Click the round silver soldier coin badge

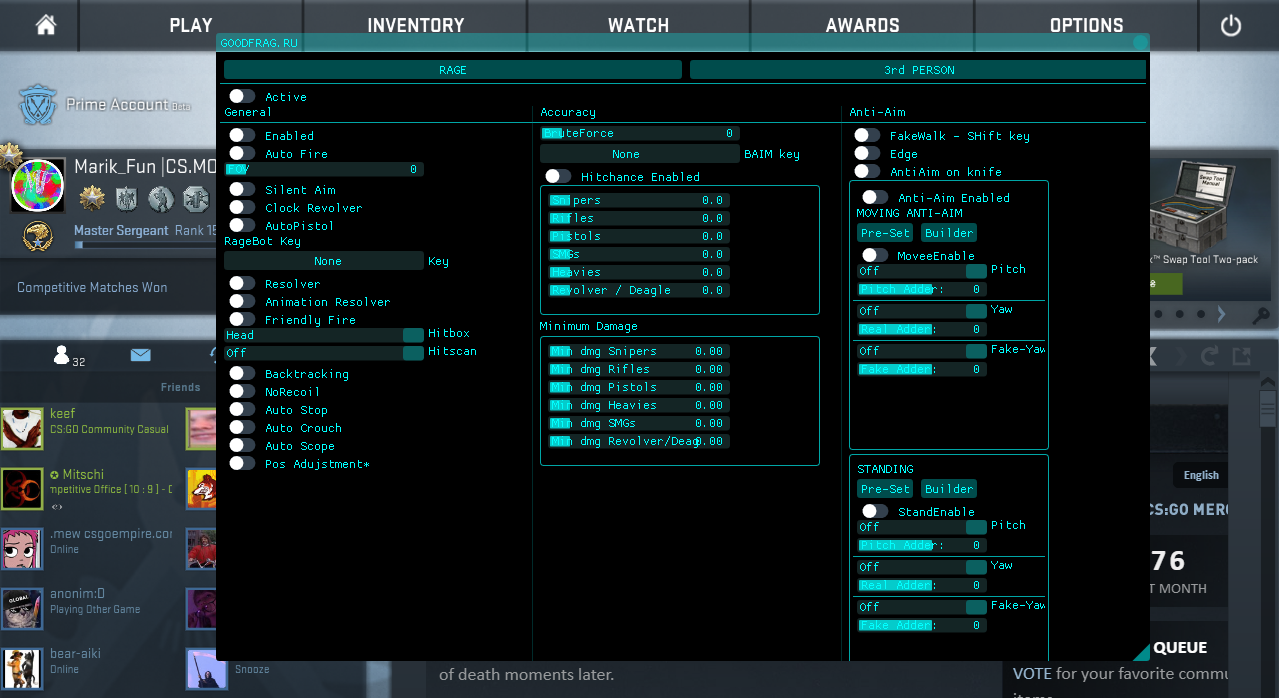pos(161,198)
